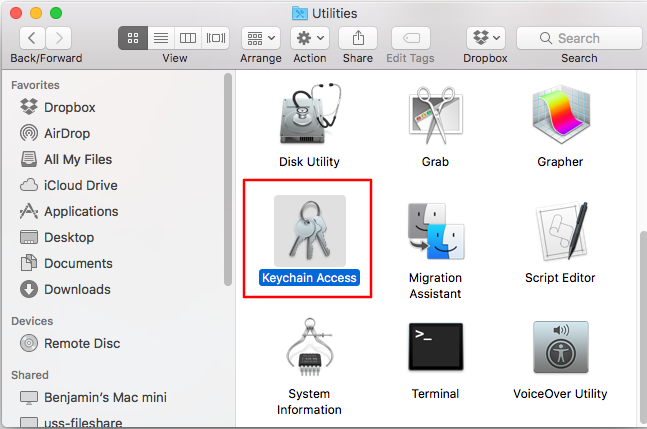Click the Migration Assistant name label

tap(435, 285)
